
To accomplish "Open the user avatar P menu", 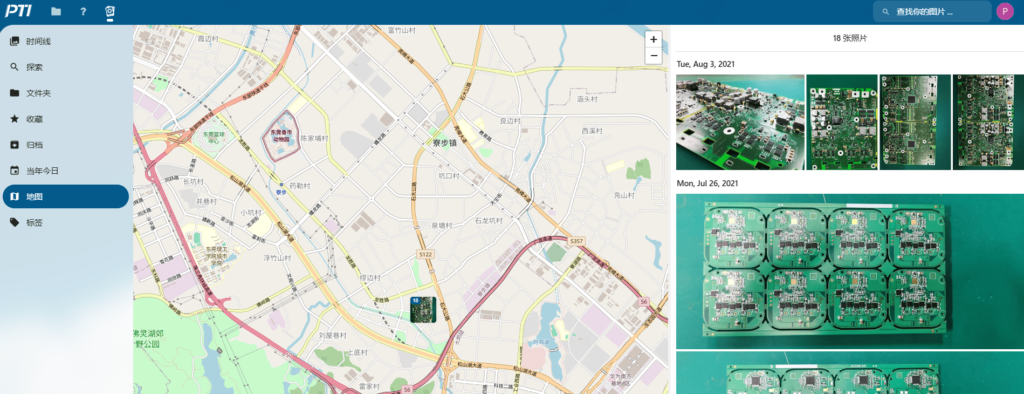I will tap(1004, 11).
